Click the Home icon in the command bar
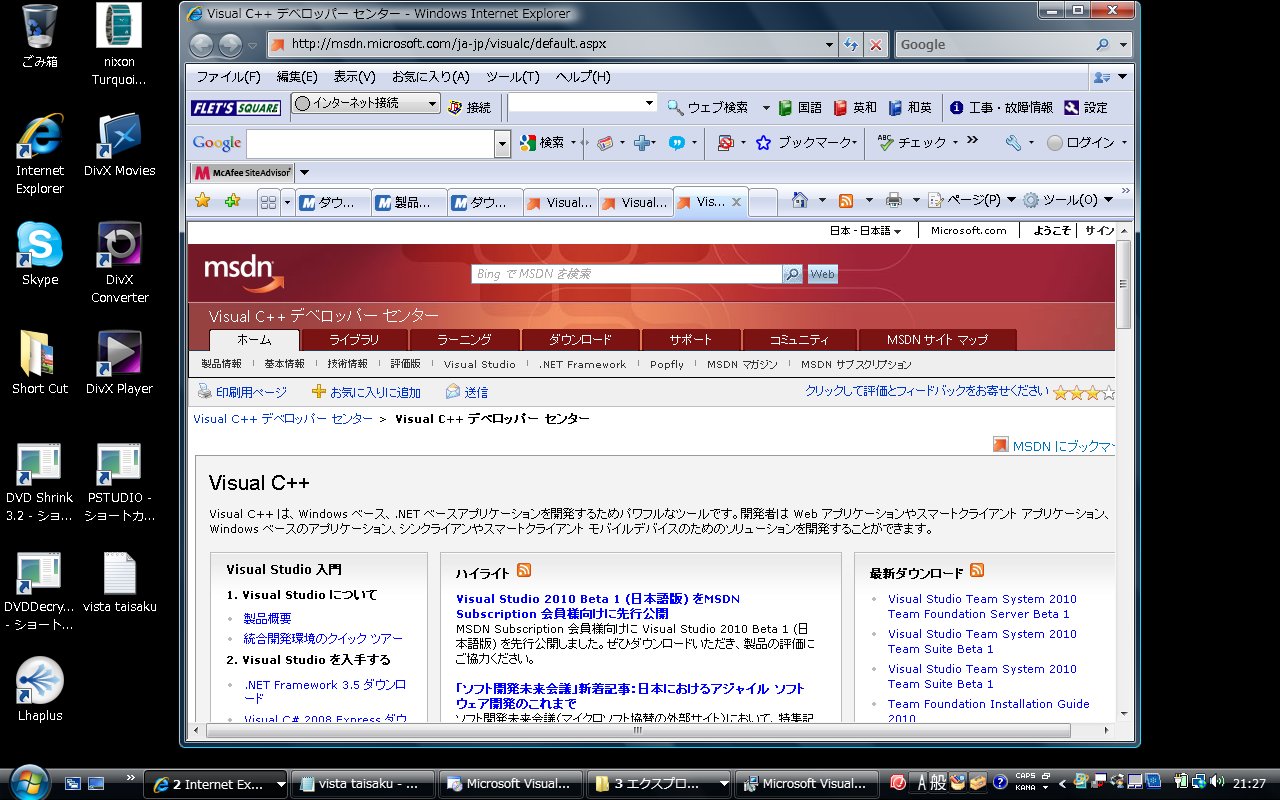Screen dimensions: 1280x800 [799, 200]
